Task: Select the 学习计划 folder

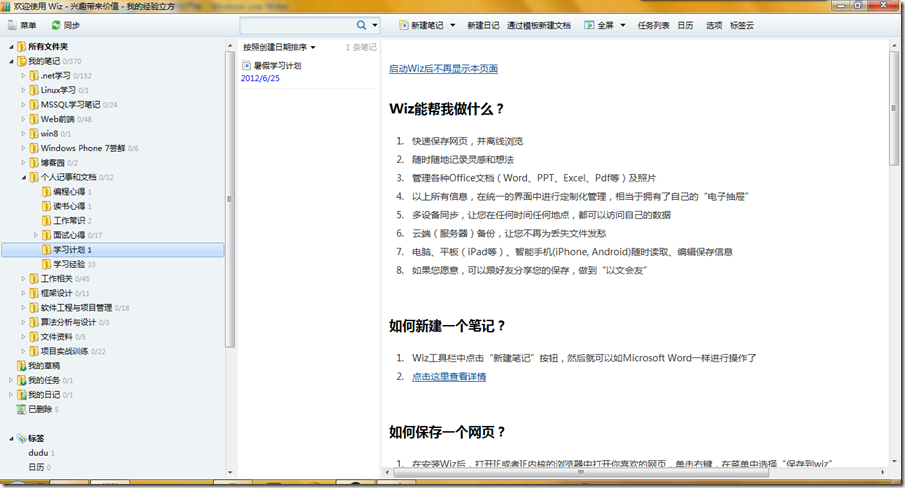Action: tap(113, 250)
